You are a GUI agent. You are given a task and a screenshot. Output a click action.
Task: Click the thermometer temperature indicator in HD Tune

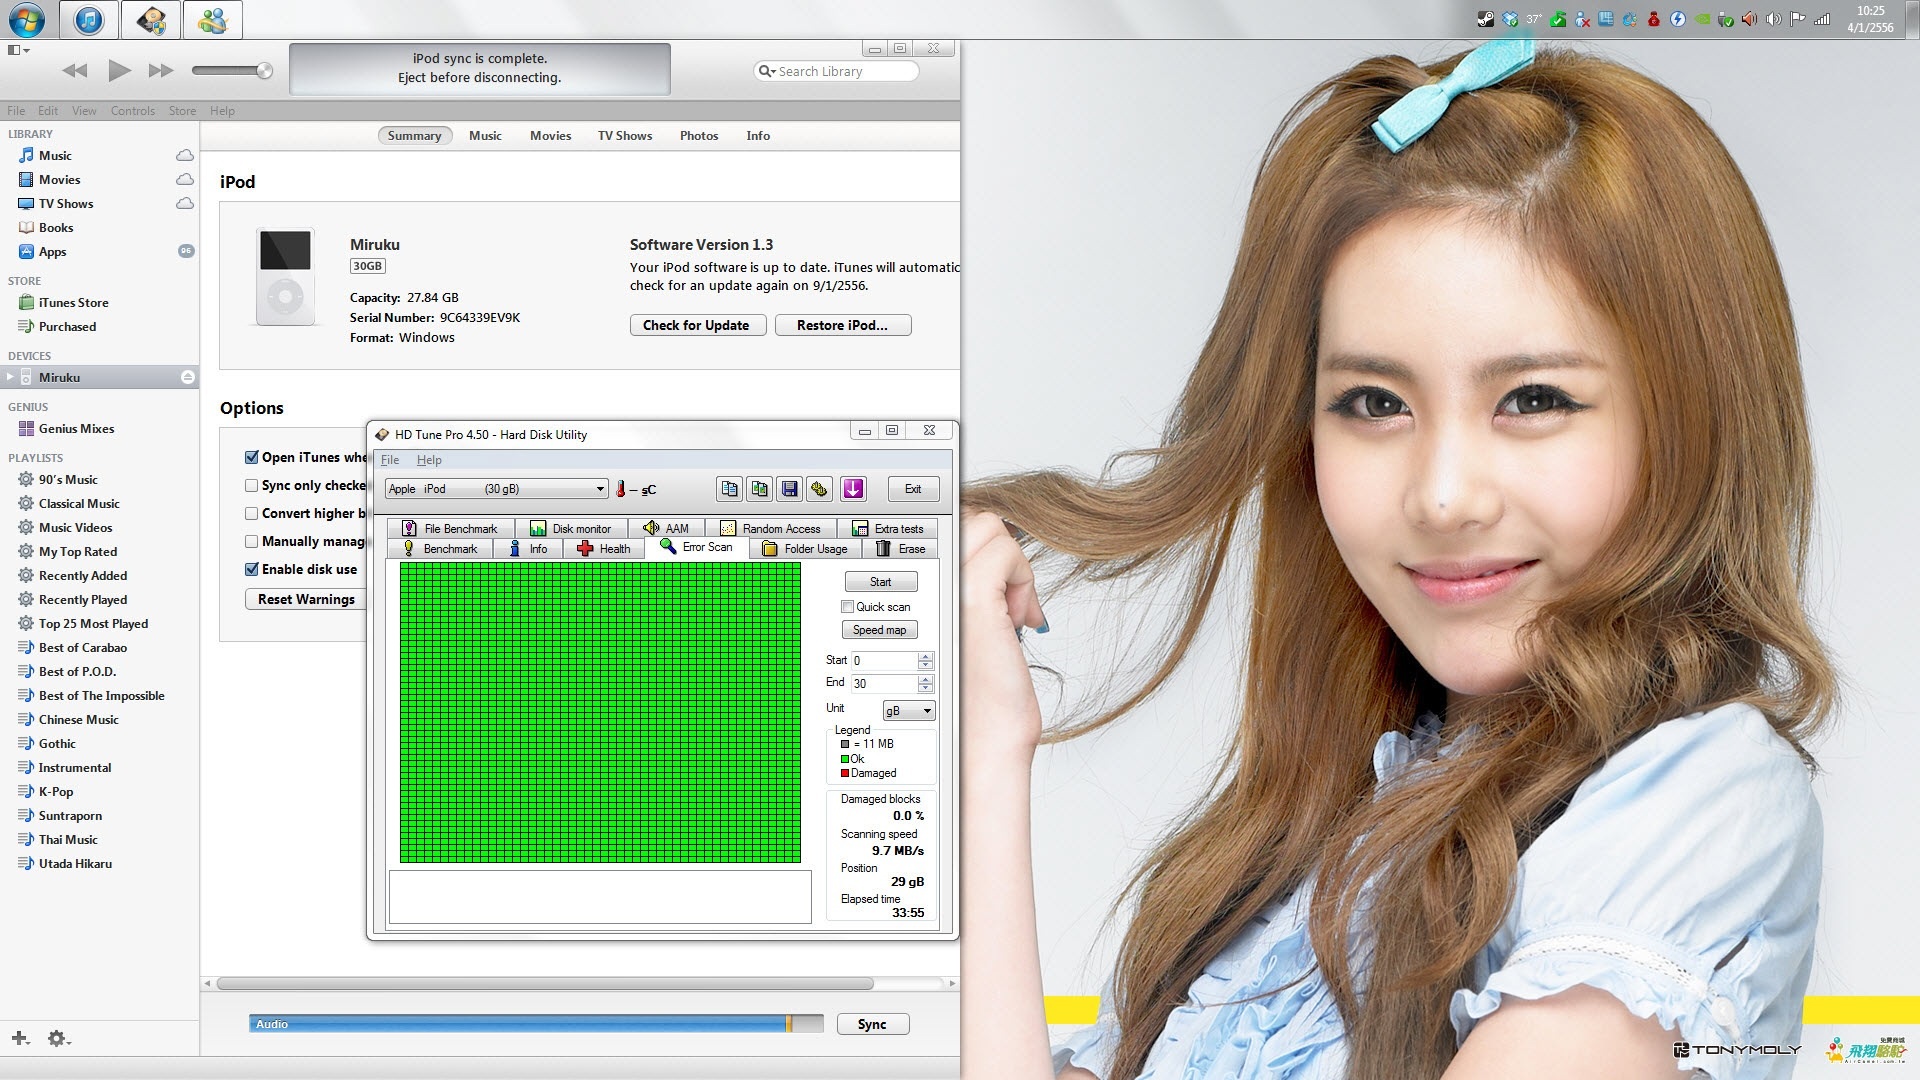621,489
